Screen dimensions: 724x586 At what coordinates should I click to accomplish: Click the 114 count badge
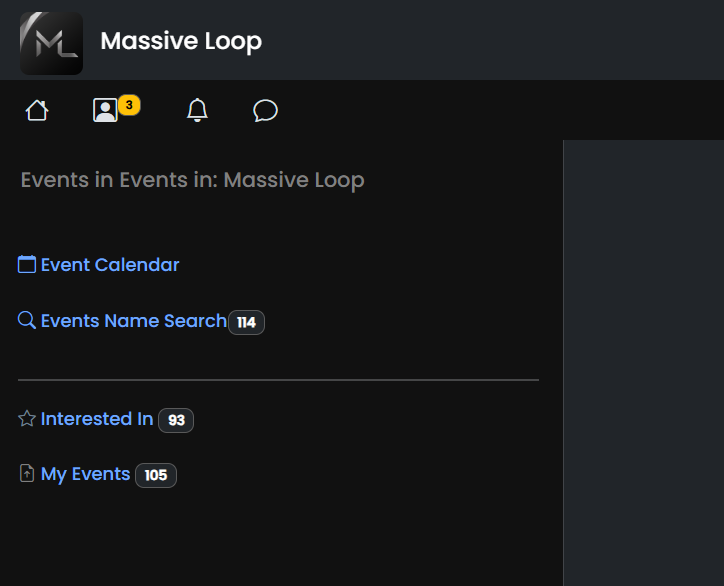tap(247, 322)
